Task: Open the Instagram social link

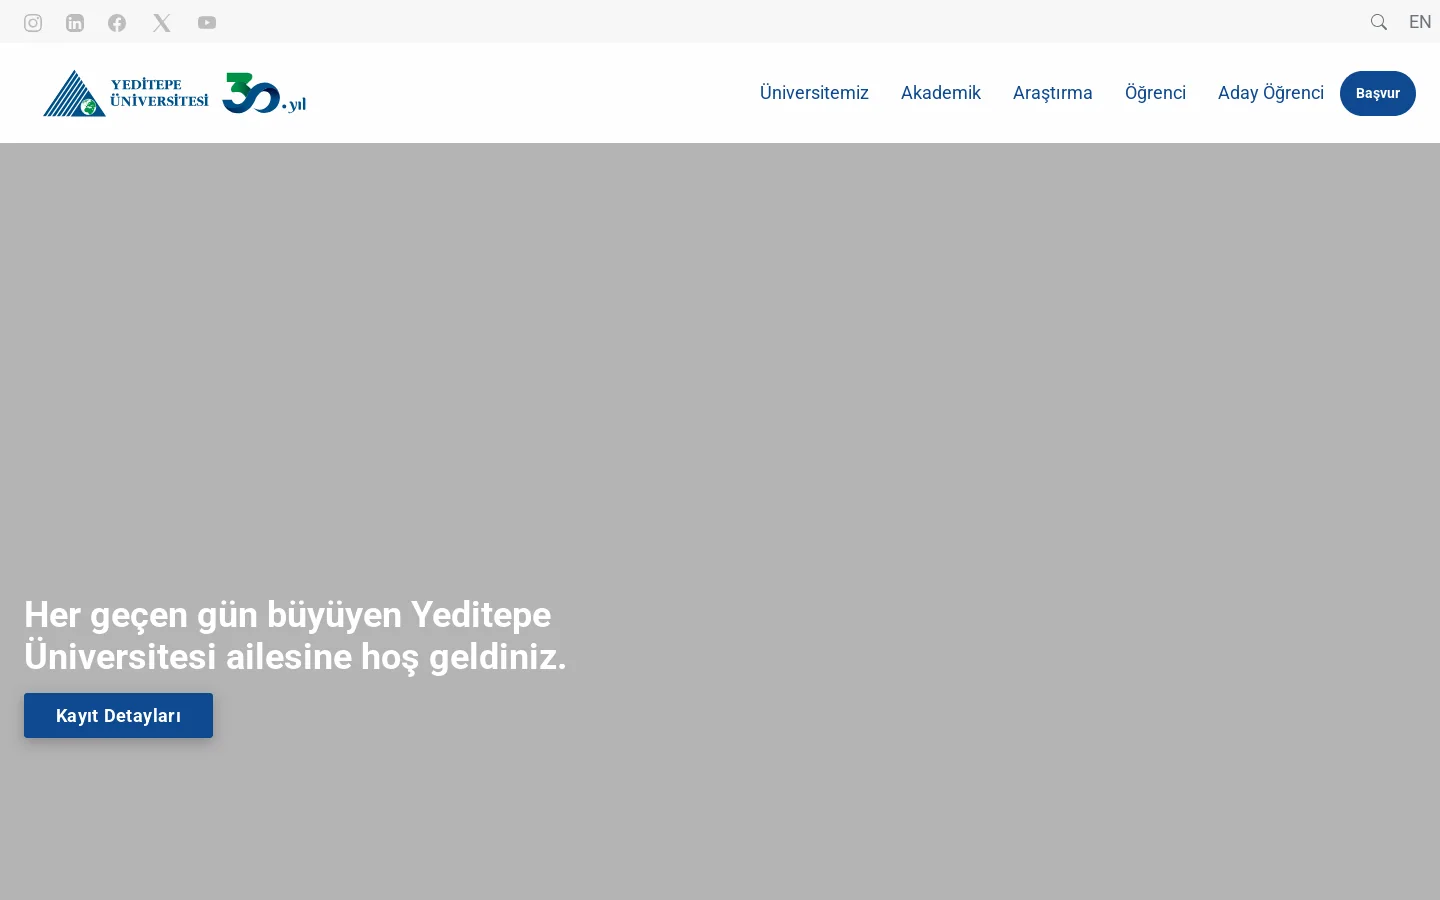Action: coord(33,22)
